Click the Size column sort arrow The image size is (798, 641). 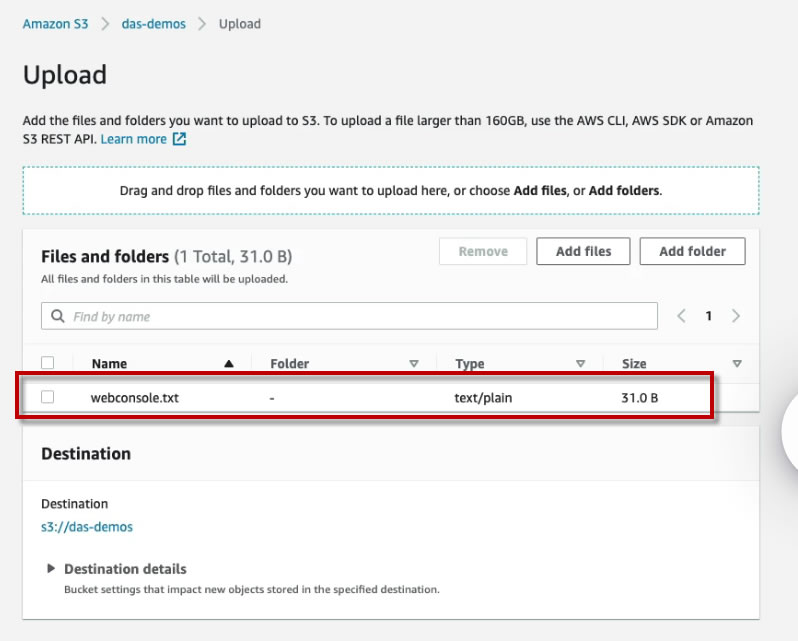737,364
